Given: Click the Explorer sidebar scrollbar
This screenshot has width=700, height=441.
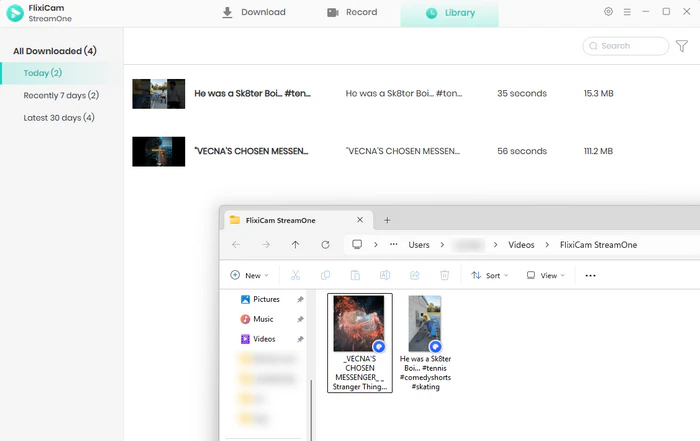Looking at the screenshot, I should 311,409.
